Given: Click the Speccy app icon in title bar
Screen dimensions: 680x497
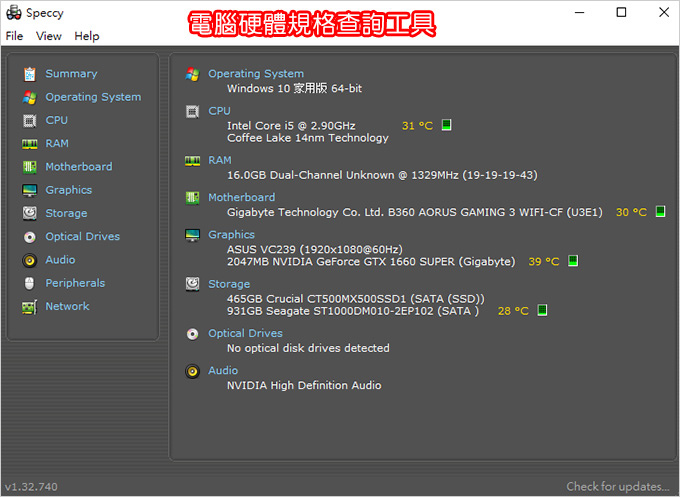Looking at the screenshot, I should pos(14,13).
